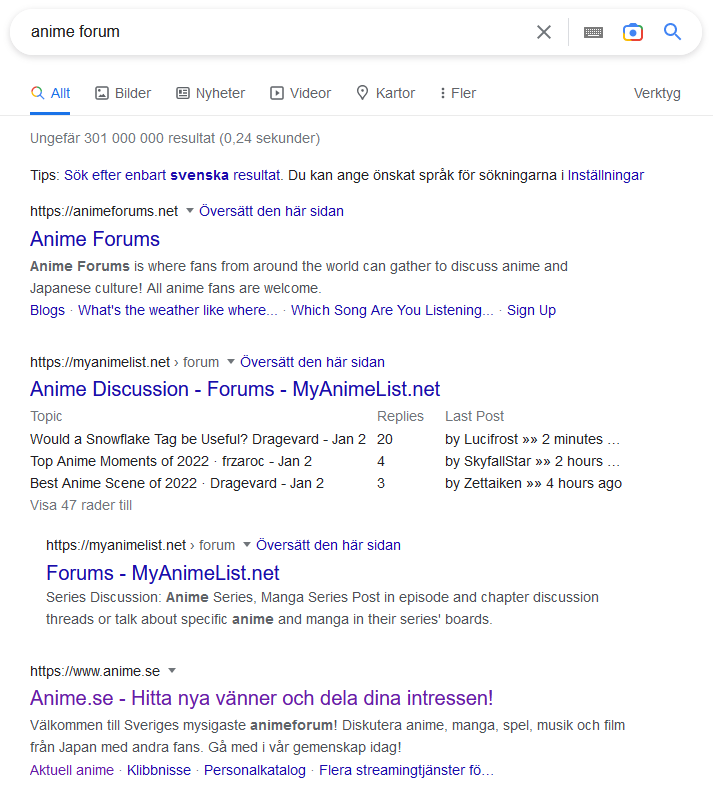
Task: Click the result count 'Ungefär 301 000 000 resultat'
Action: point(175,138)
